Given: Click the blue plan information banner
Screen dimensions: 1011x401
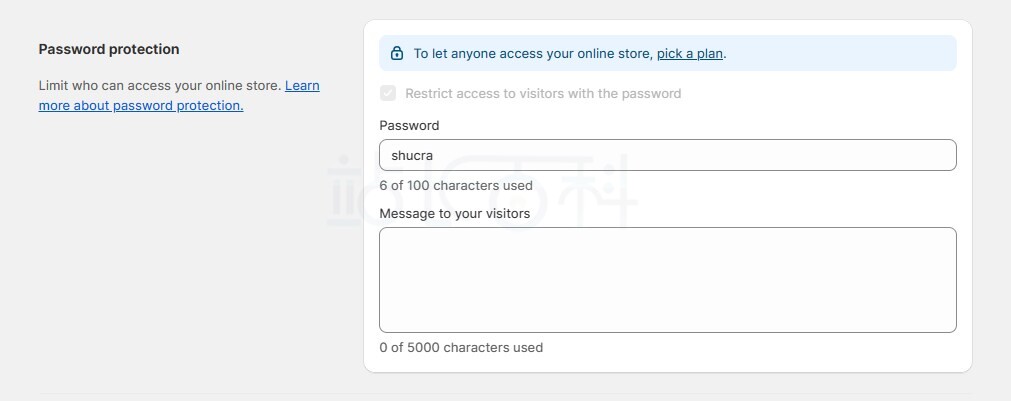Looking at the screenshot, I should click(x=667, y=54).
